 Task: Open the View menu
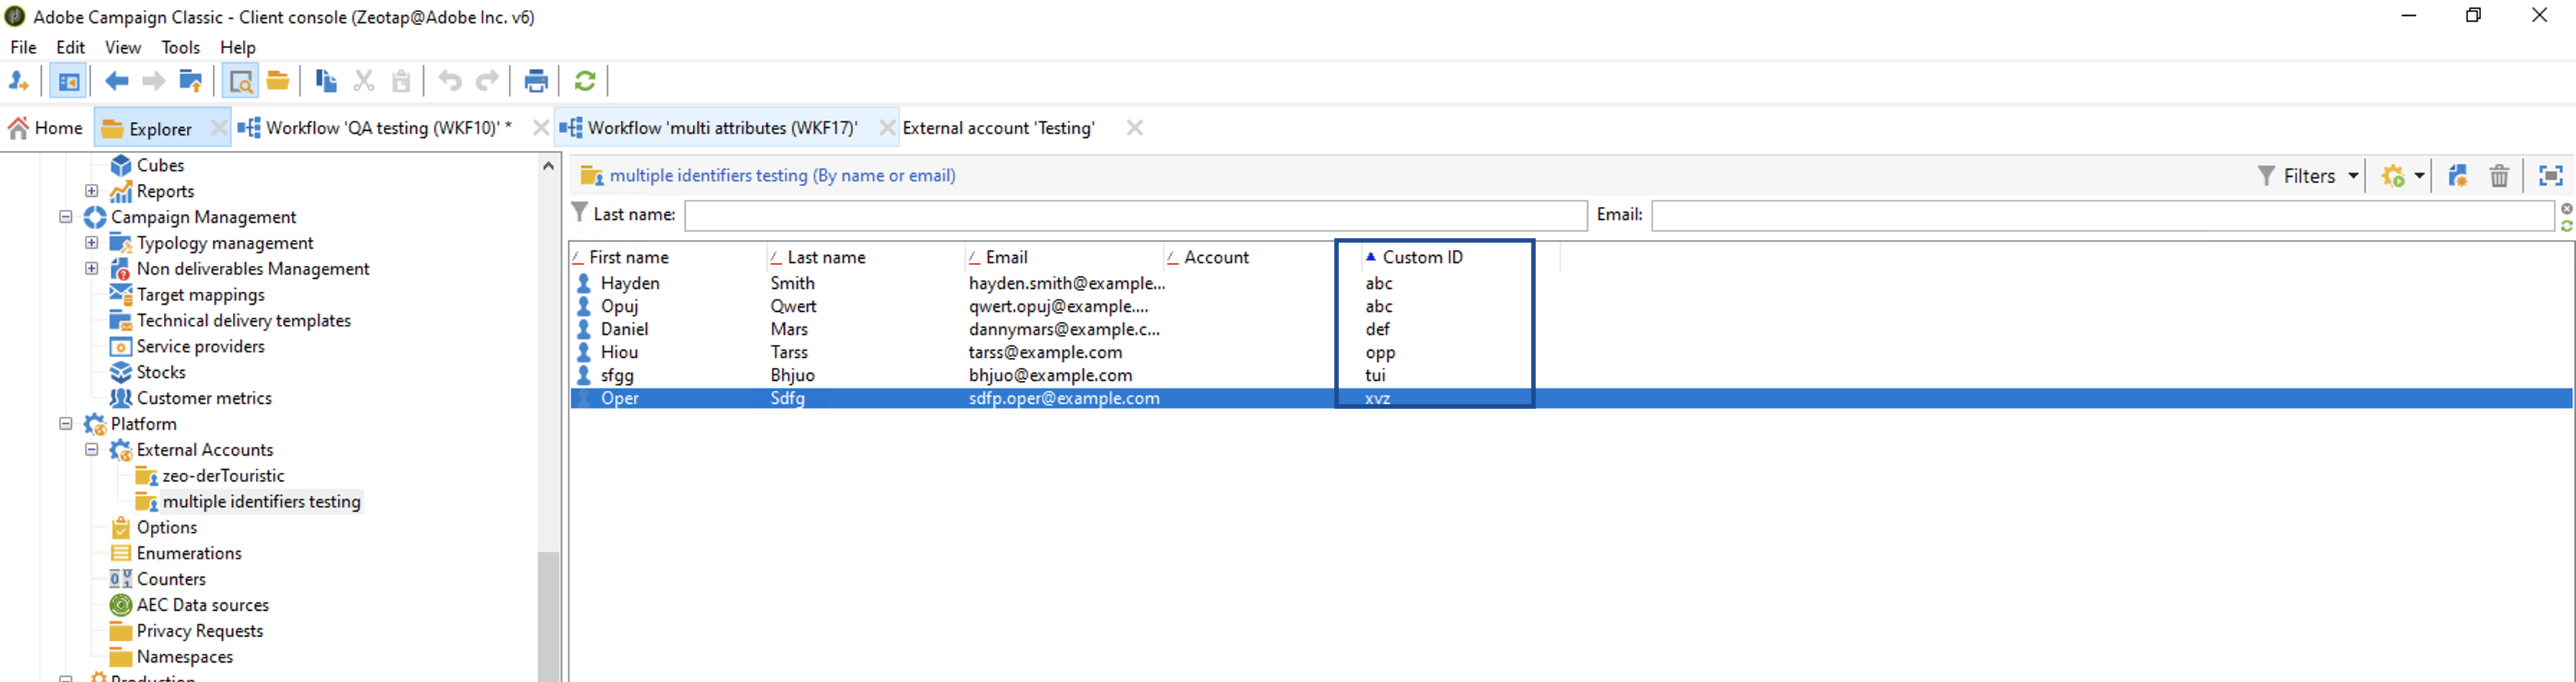(123, 47)
